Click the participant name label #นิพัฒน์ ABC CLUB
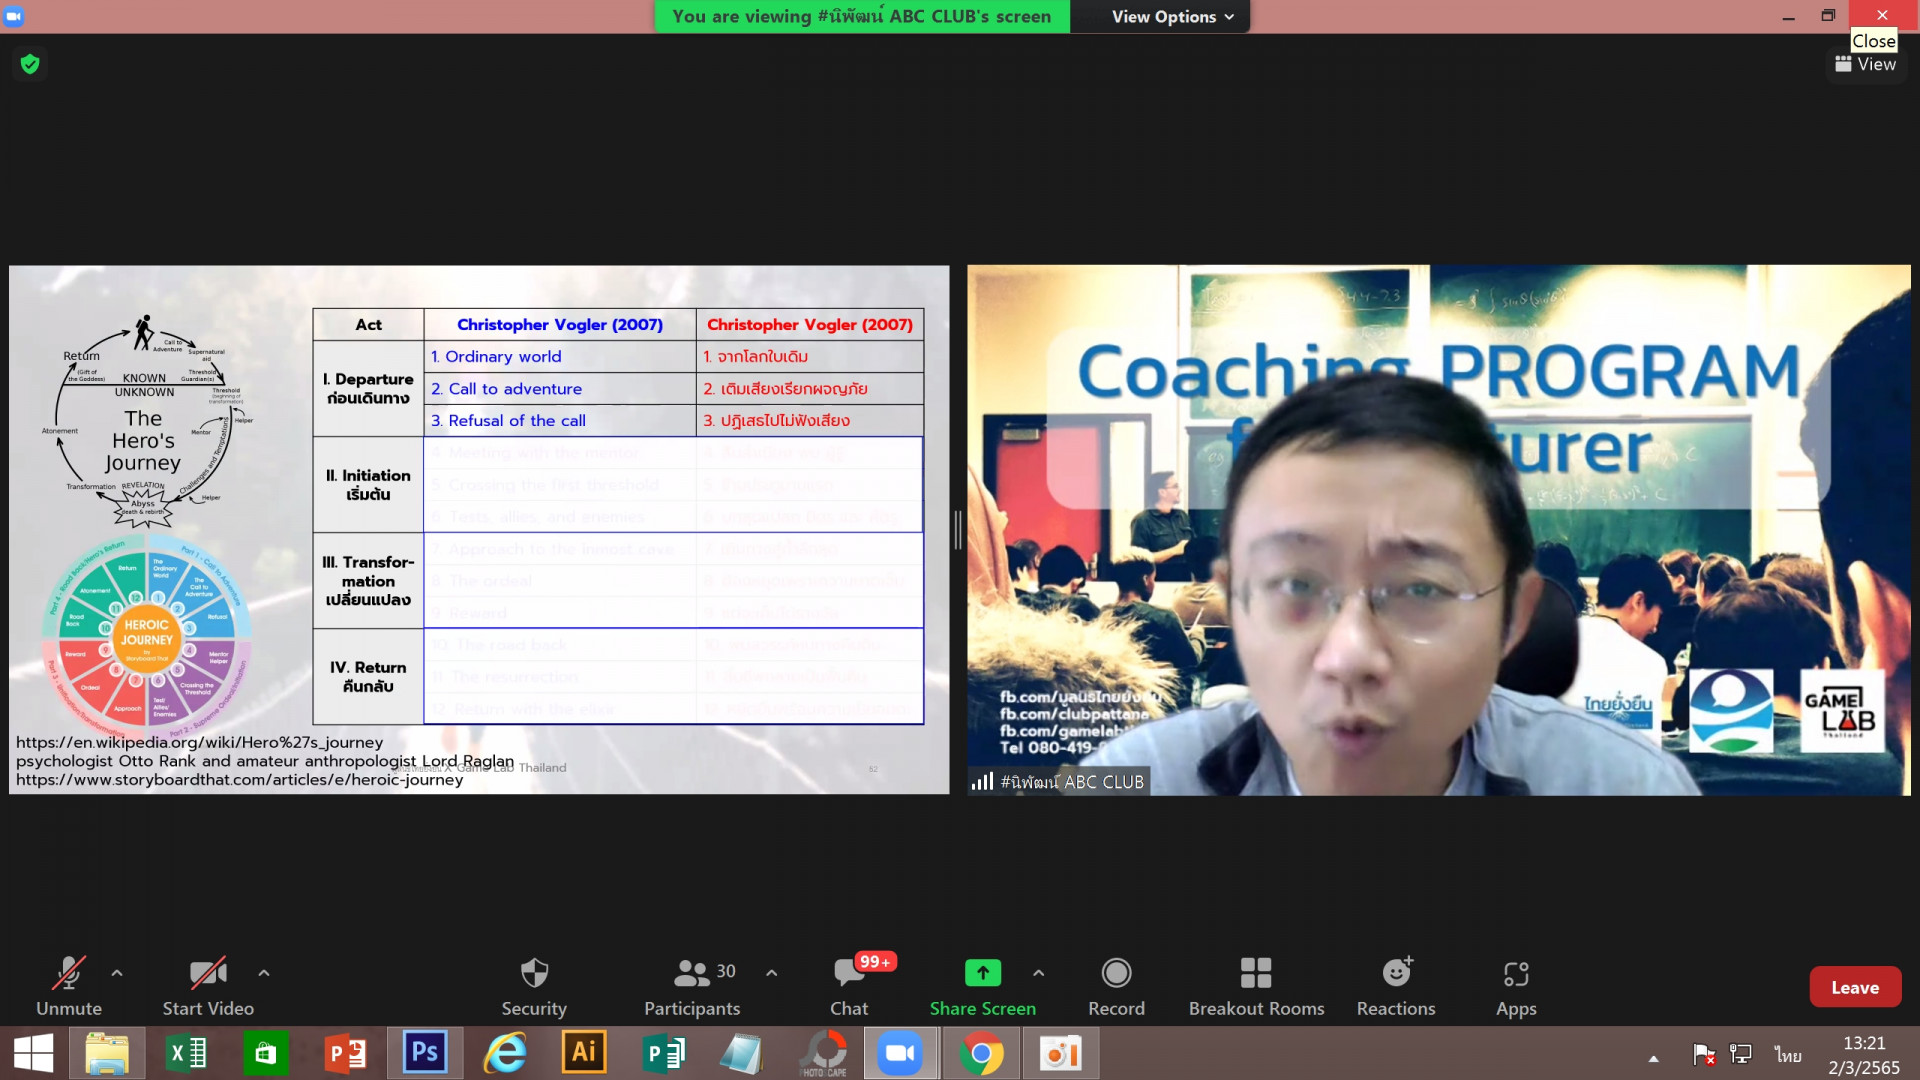The height and width of the screenshot is (1080, 1920). [1060, 782]
